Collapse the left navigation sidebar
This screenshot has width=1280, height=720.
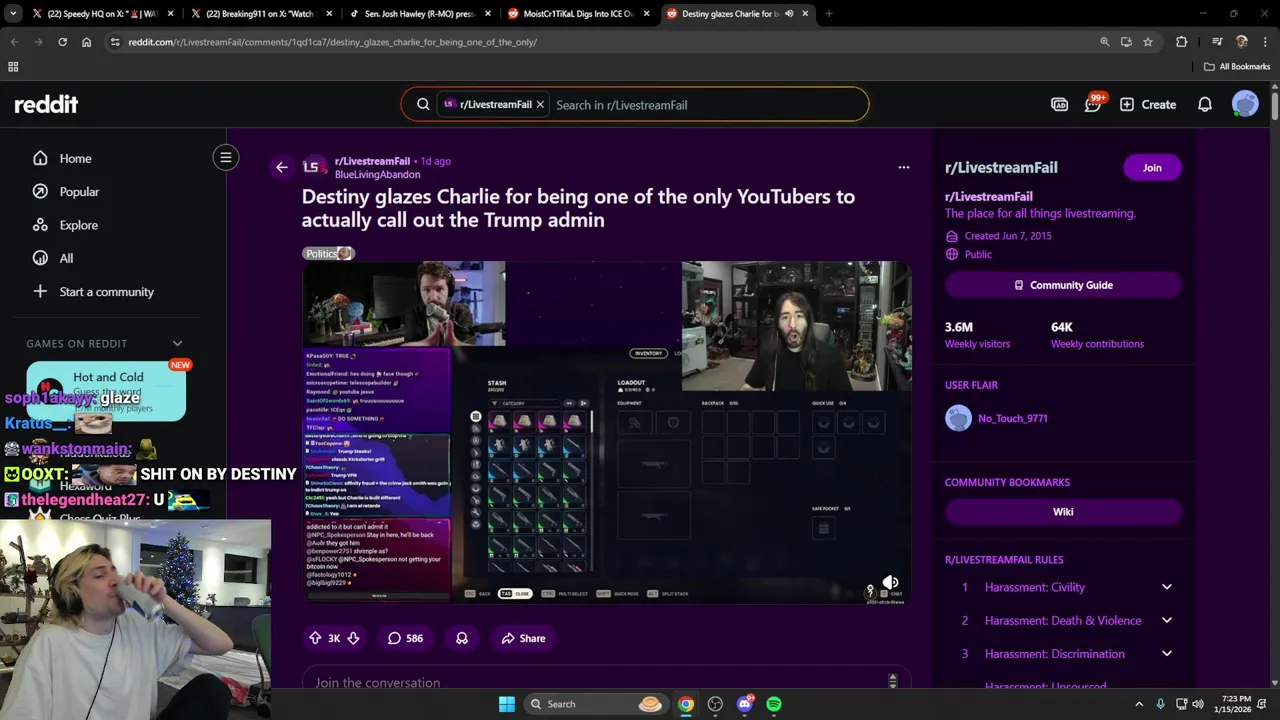pyautogui.click(x=226, y=157)
